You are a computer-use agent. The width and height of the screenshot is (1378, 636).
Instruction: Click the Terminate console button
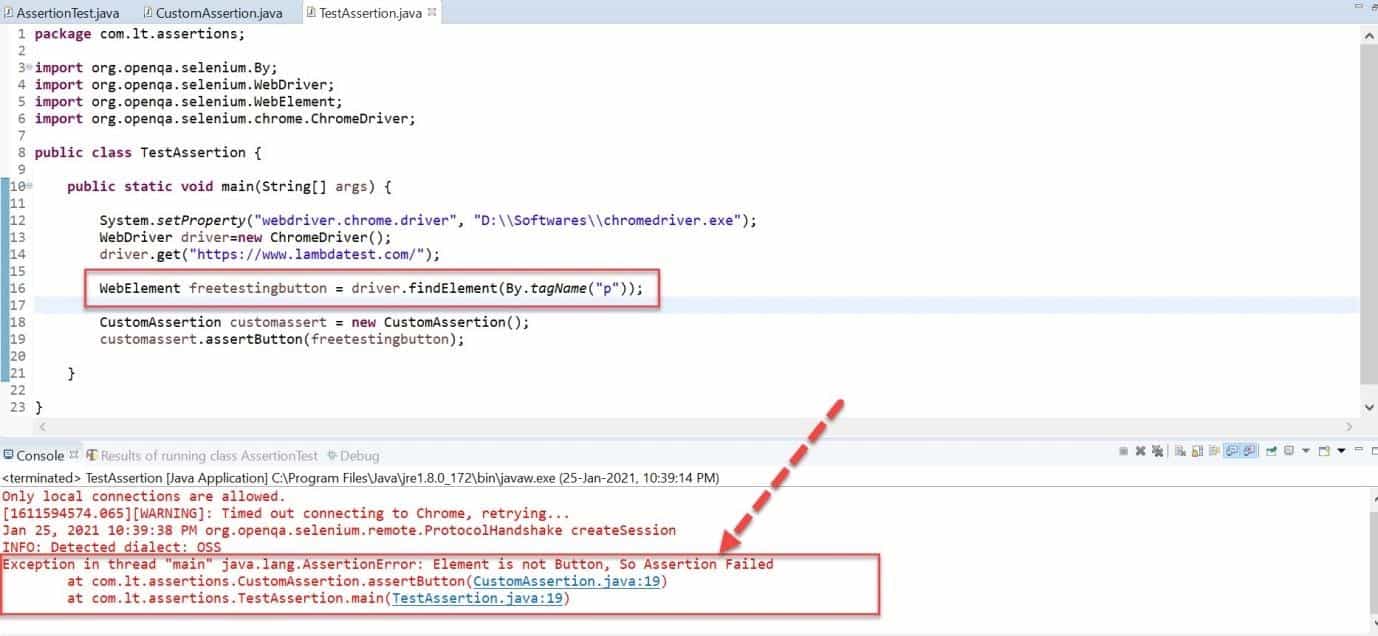1124,451
